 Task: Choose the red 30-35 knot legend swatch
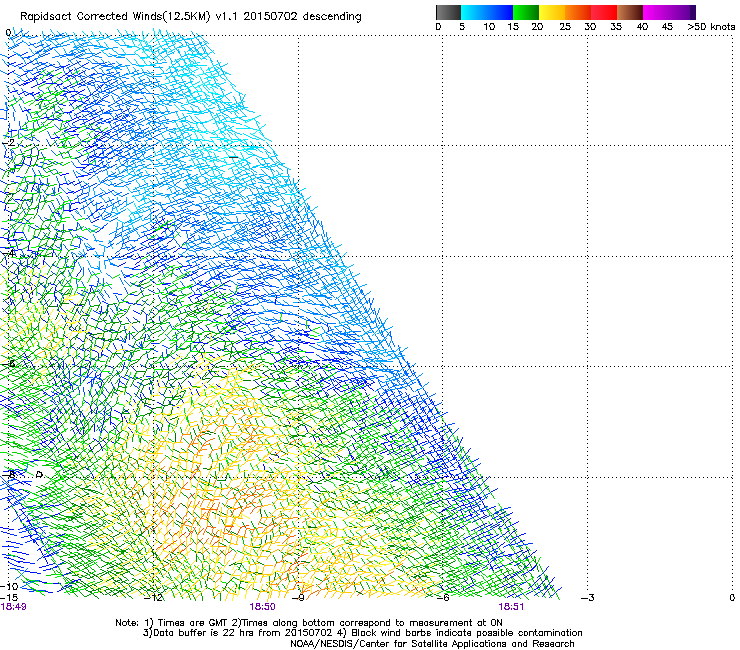coord(604,12)
